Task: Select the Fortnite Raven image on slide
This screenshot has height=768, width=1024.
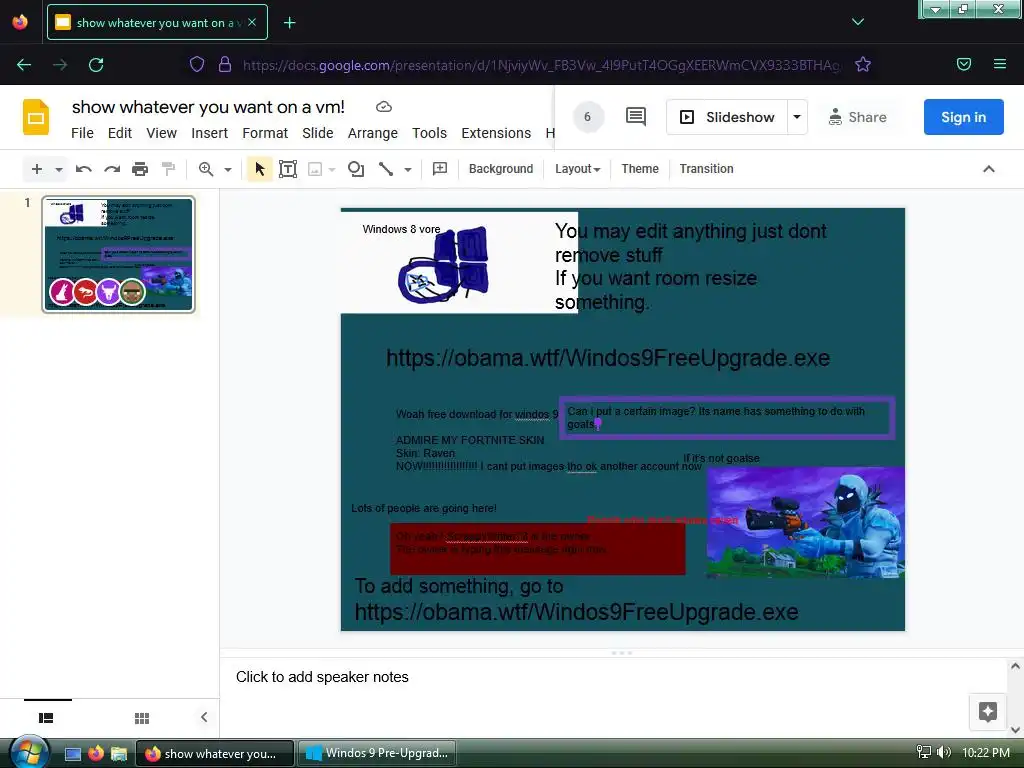Action: [x=805, y=522]
